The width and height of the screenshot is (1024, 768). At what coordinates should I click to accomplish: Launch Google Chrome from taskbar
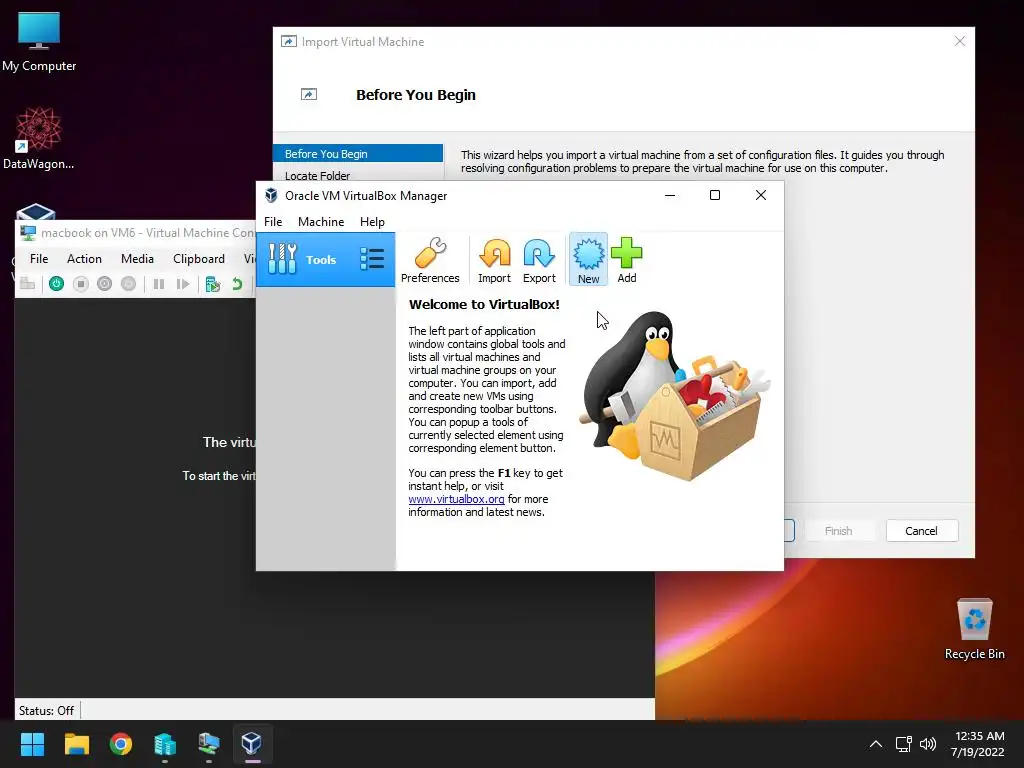[x=121, y=743]
